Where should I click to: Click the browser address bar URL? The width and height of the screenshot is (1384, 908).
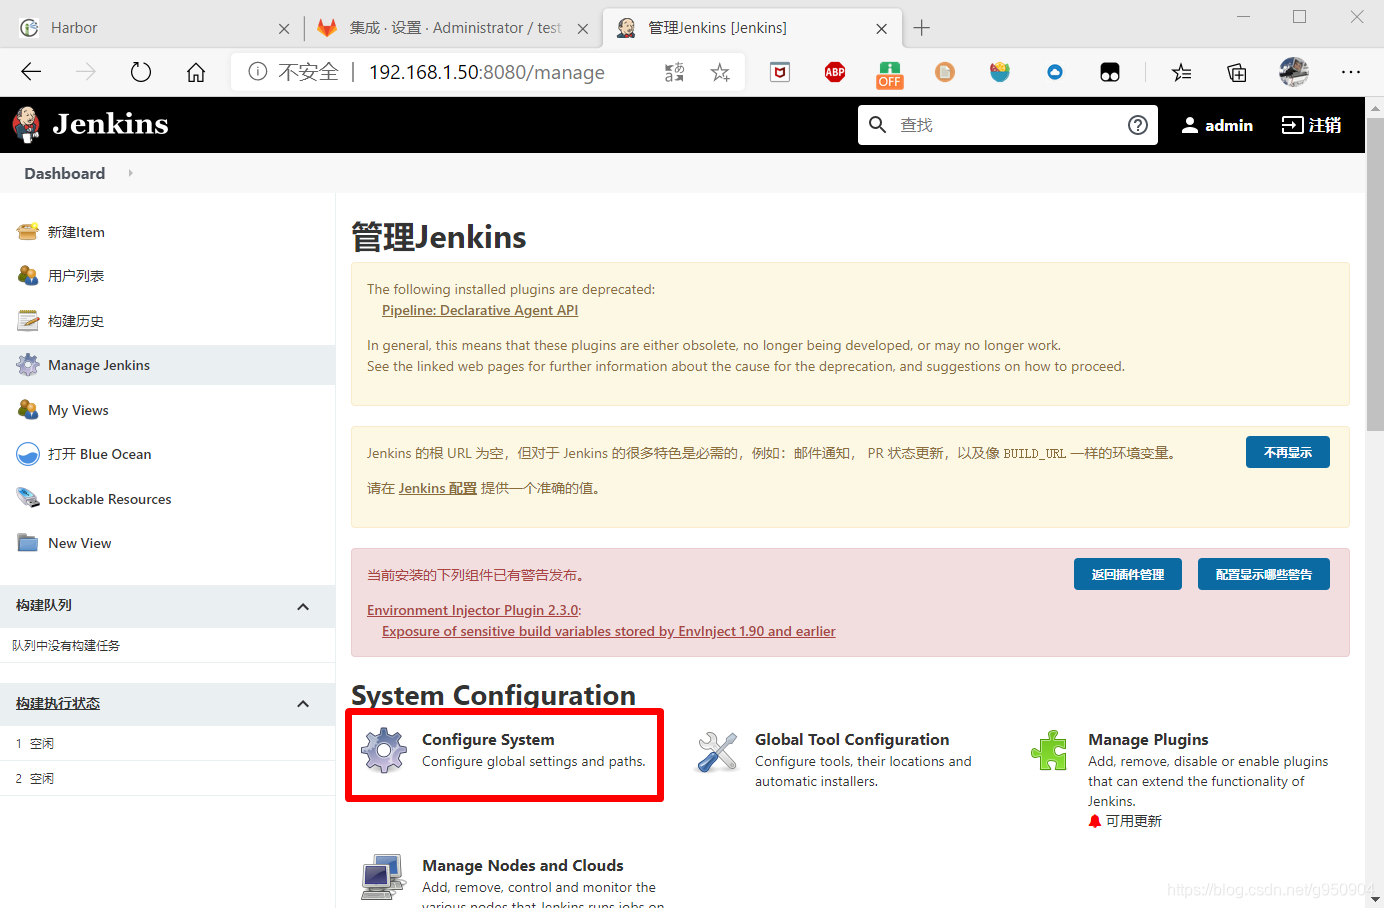pos(487,72)
